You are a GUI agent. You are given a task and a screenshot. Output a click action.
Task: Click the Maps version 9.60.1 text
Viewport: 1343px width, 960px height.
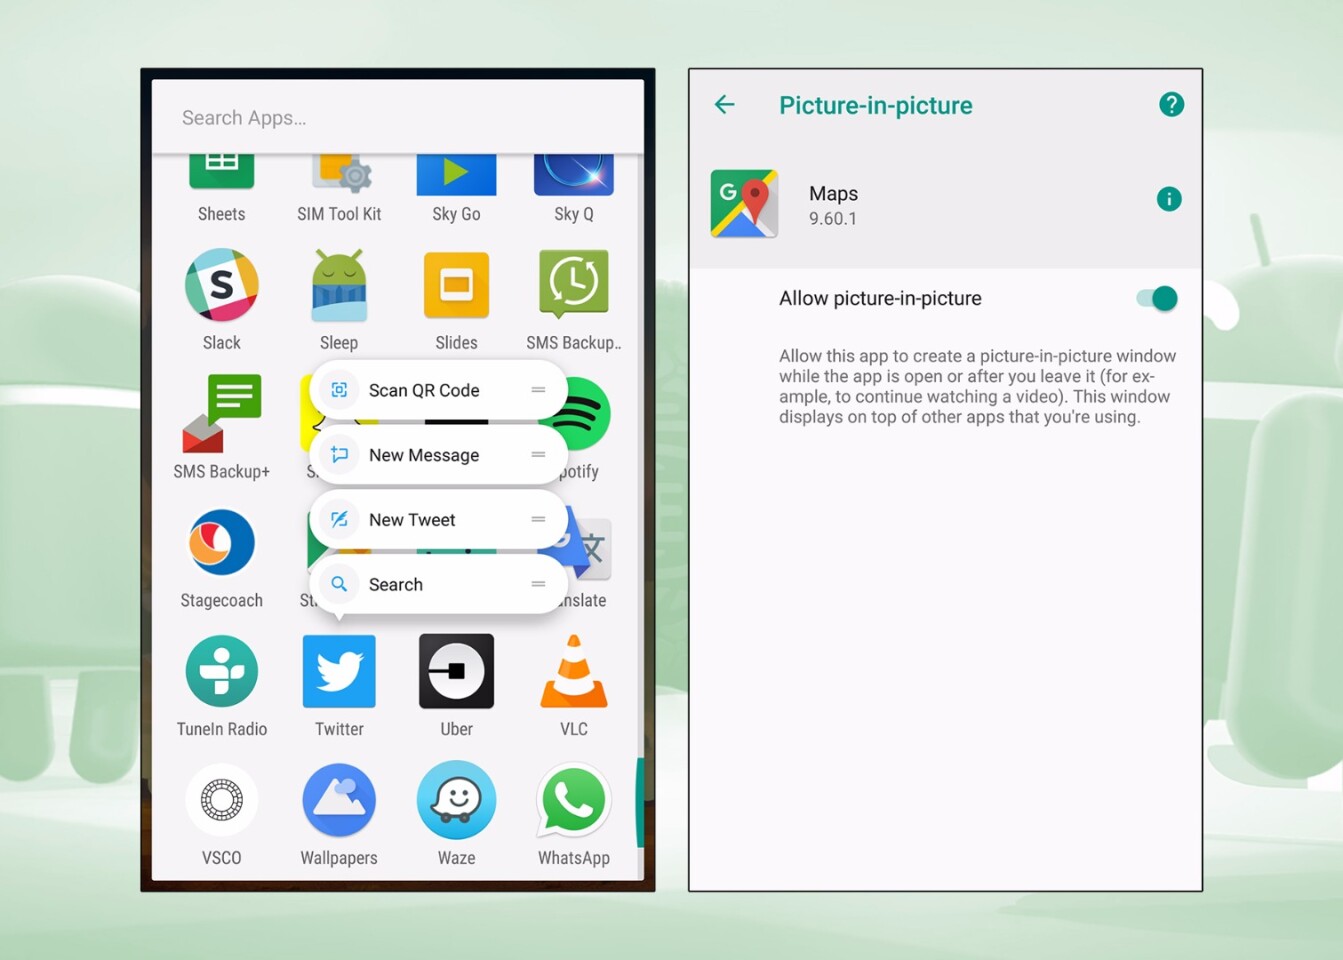point(833,219)
